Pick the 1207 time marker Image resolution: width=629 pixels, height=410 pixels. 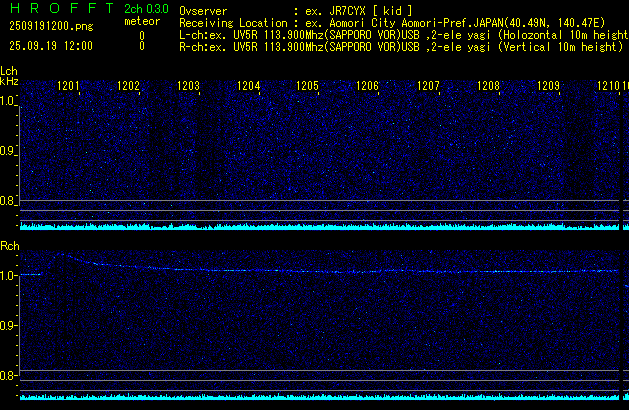pos(428,87)
